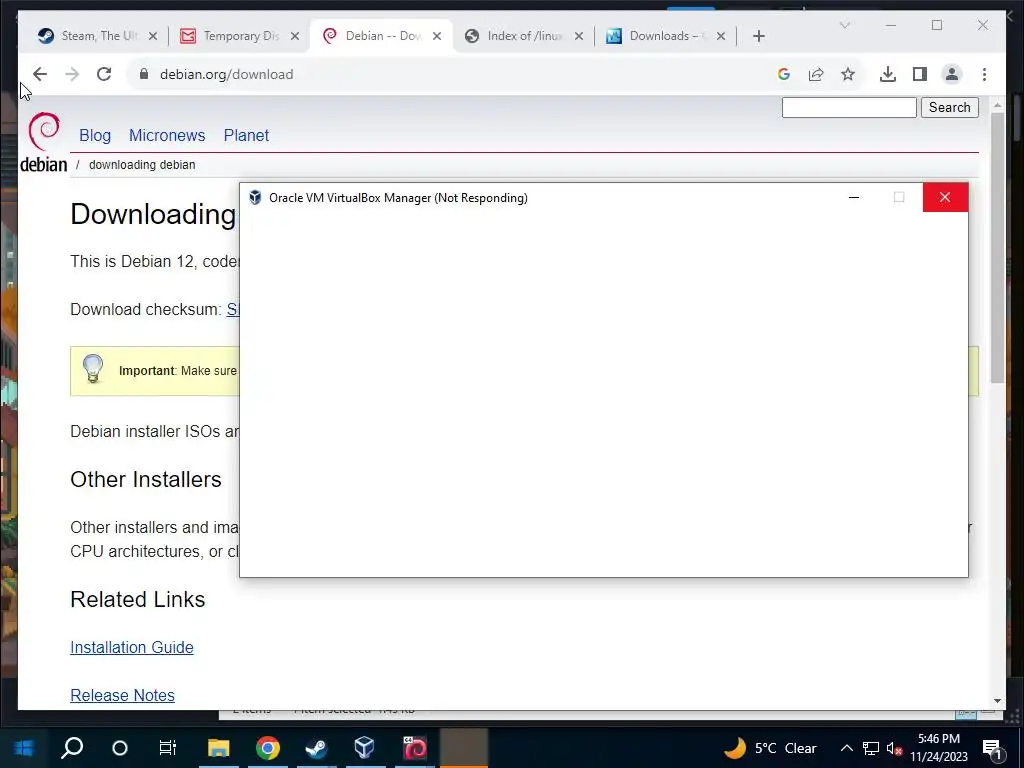Image resolution: width=1024 pixels, height=768 pixels.
Task: Click the lightbulb Important note icon
Action: (x=93, y=369)
